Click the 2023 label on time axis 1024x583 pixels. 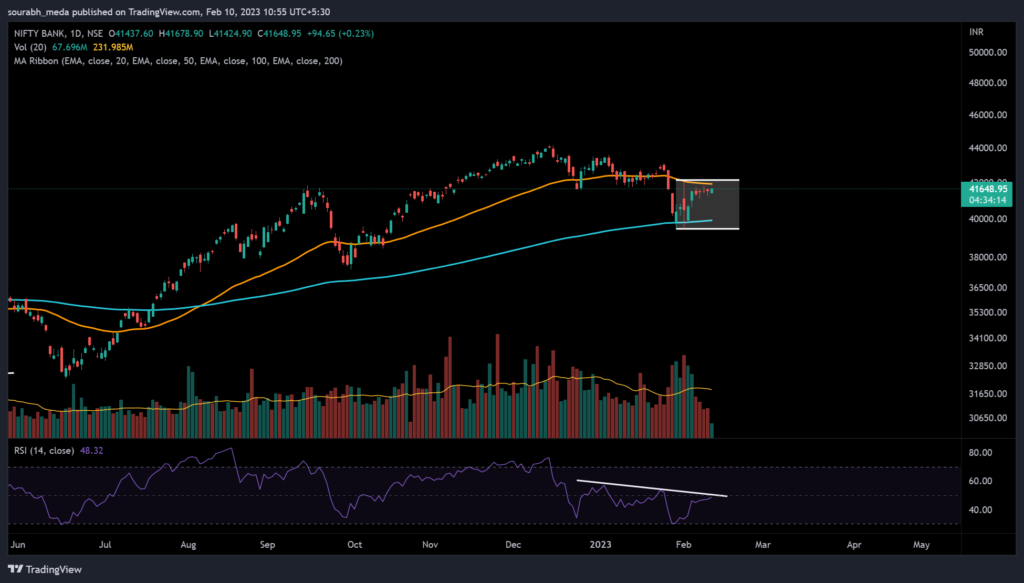coord(600,544)
